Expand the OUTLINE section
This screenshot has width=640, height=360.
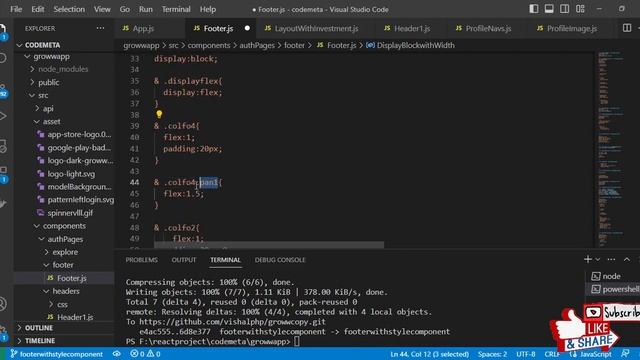[x=64, y=328]
